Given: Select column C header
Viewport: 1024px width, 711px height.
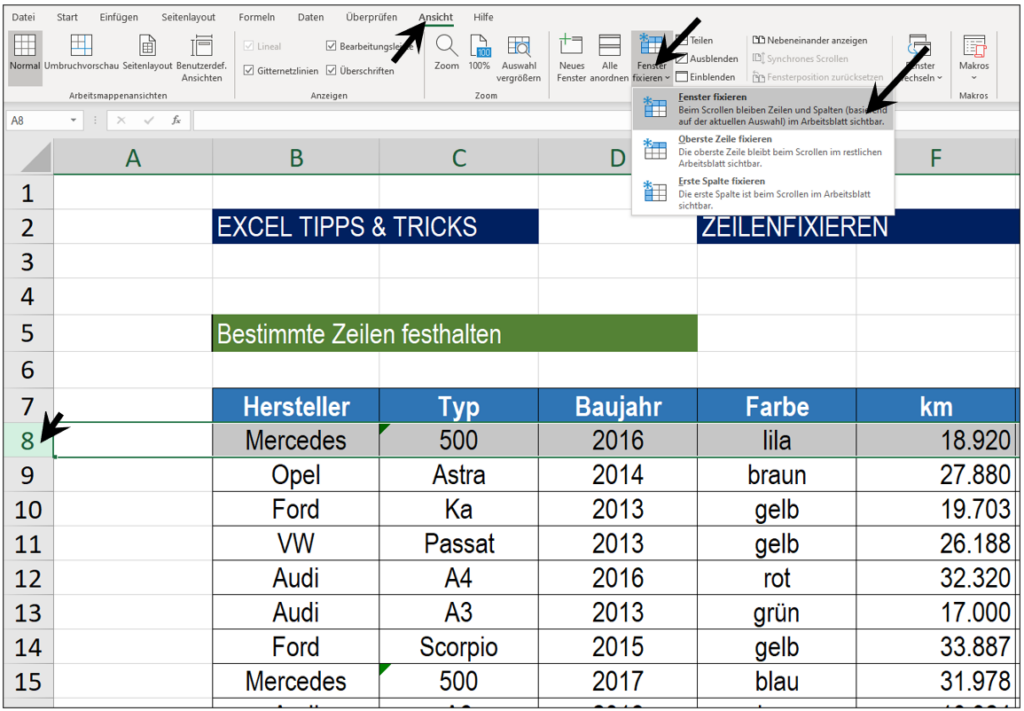Looking at the screenshot, I should (459, 157).
